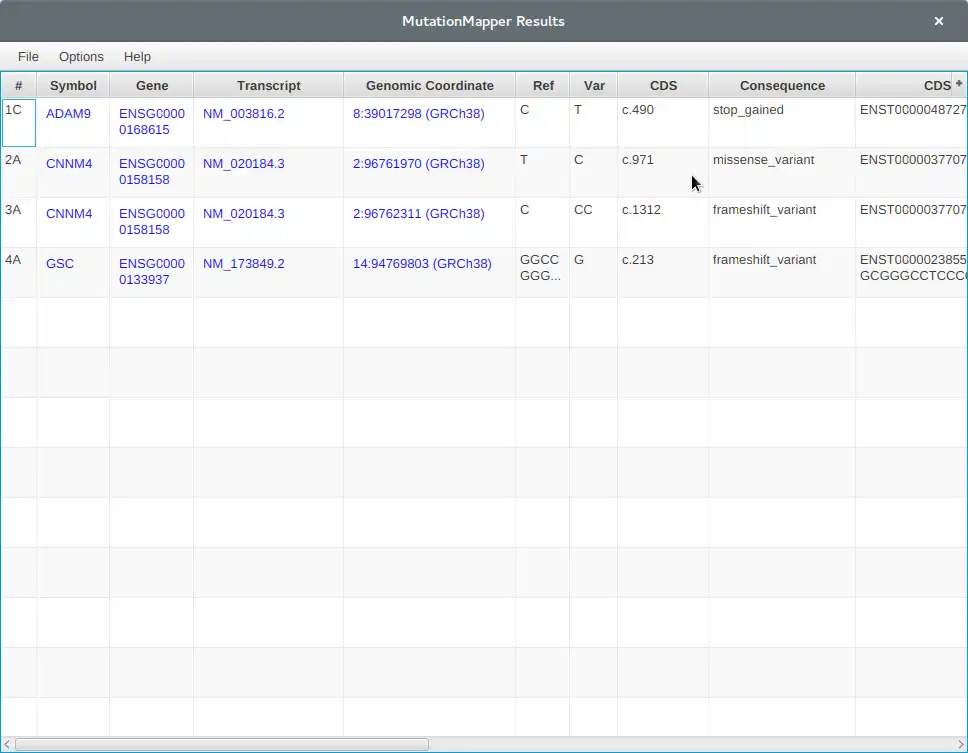
Task: Select the missense_variant consequence cell
Action: click(x=782, y=173)
